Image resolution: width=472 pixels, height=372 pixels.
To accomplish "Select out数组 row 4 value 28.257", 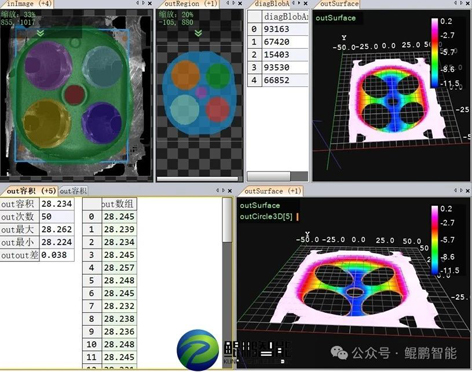I will 119,268.
